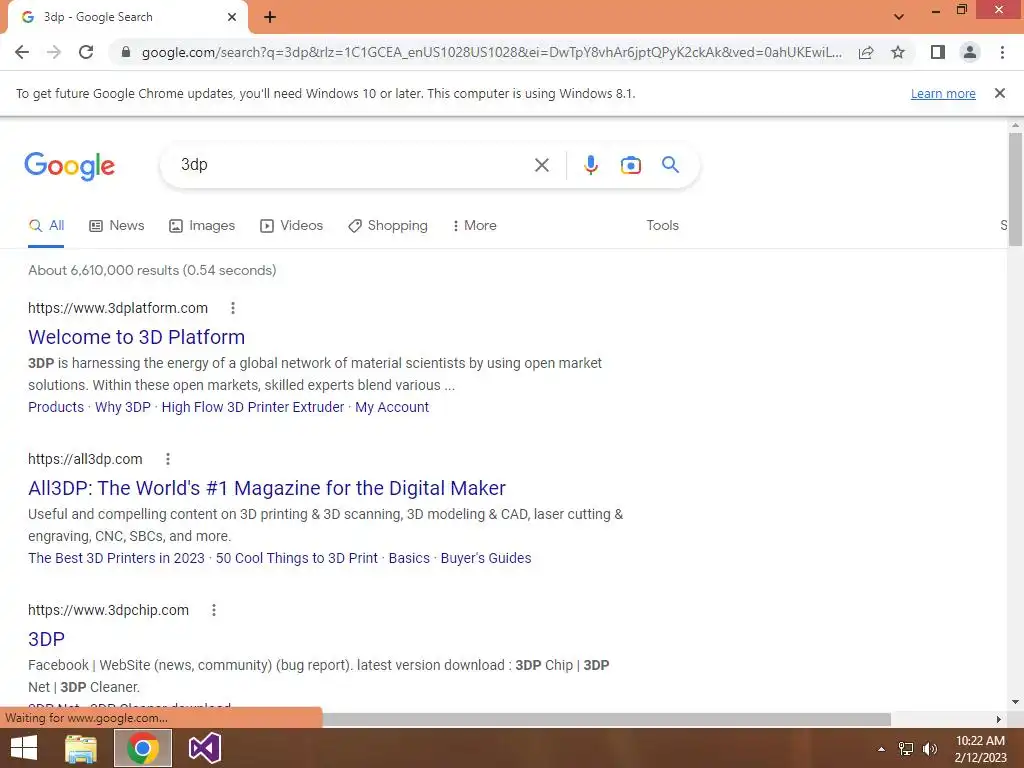Switch to the Videos tab
1024x768 pixels.
tap(291, 226)
